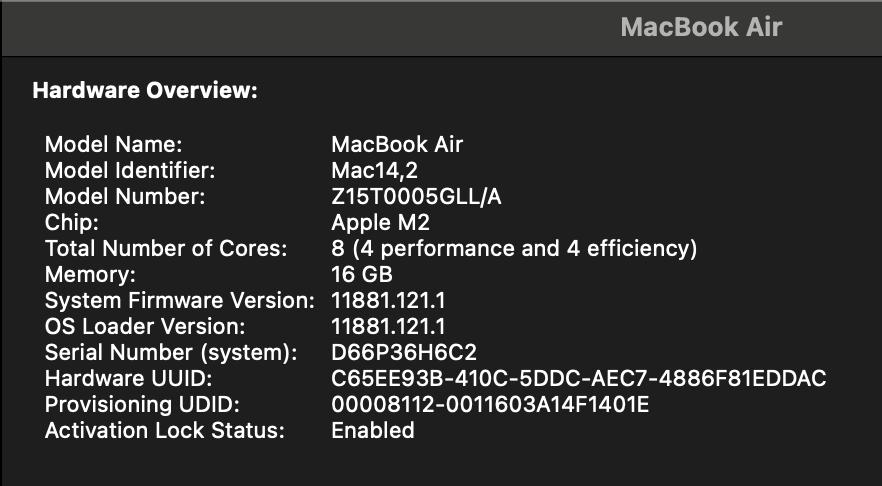Select the Hardware UUID value starting C65EE93B
Screen dimensions: 882x486
pos(579,379)
